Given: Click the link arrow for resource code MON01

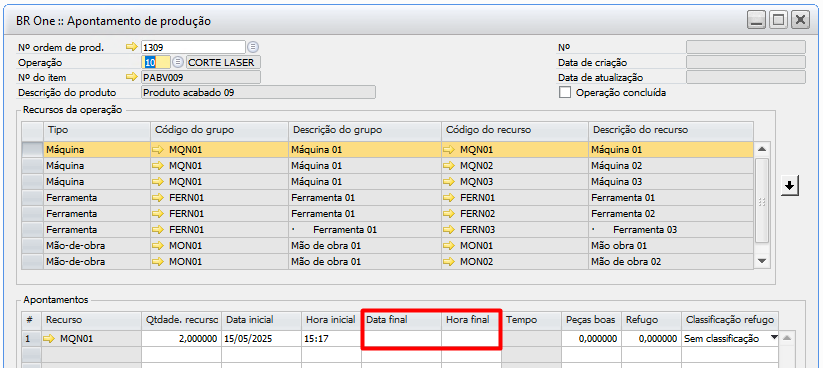Looking at the screenshot, I should coord(450,246).
